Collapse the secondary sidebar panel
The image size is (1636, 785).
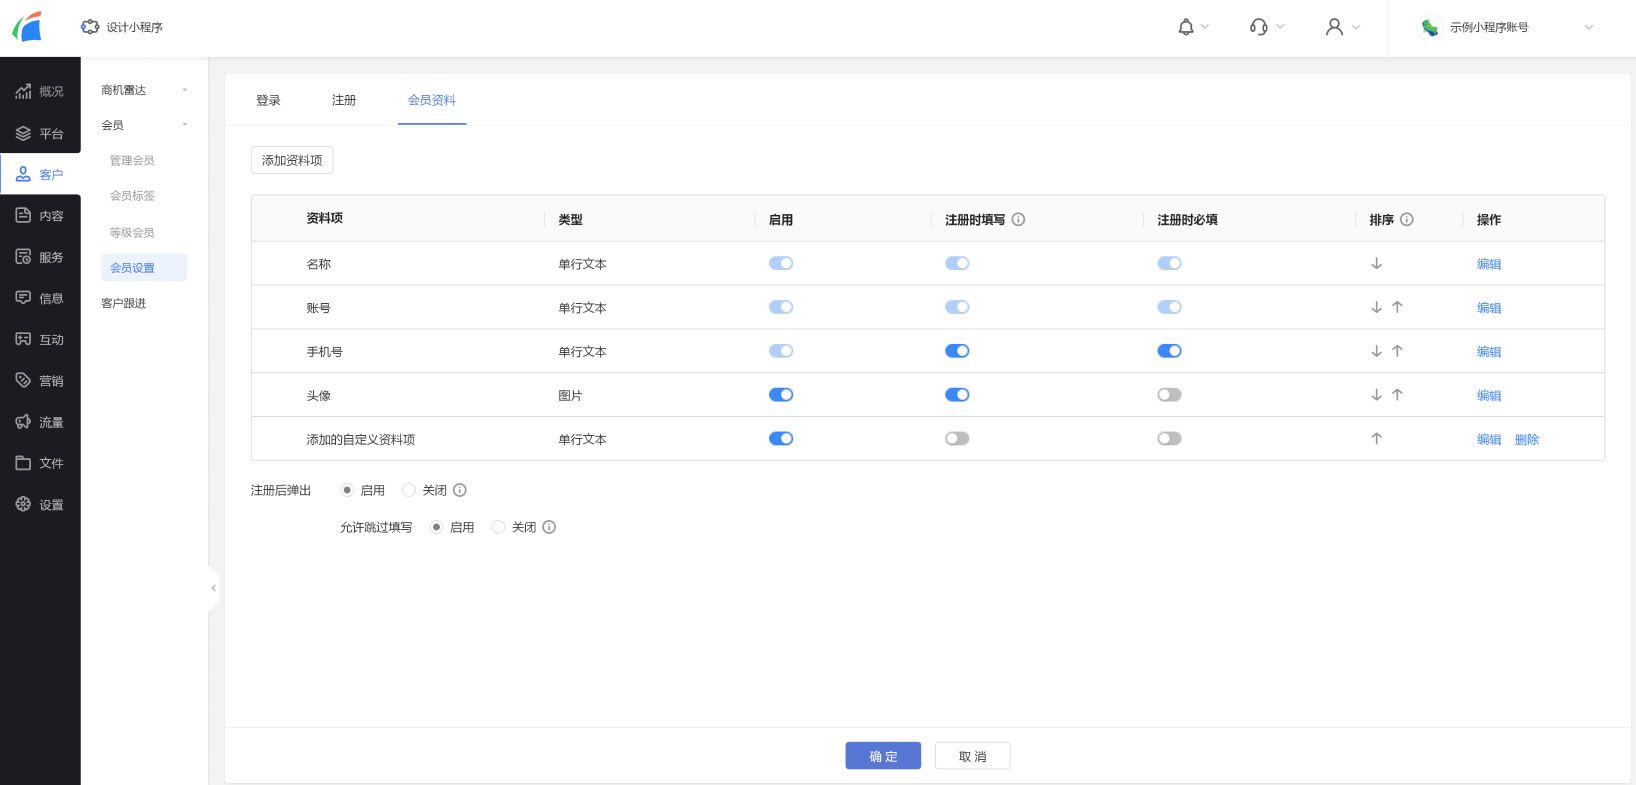pos(213,588)
